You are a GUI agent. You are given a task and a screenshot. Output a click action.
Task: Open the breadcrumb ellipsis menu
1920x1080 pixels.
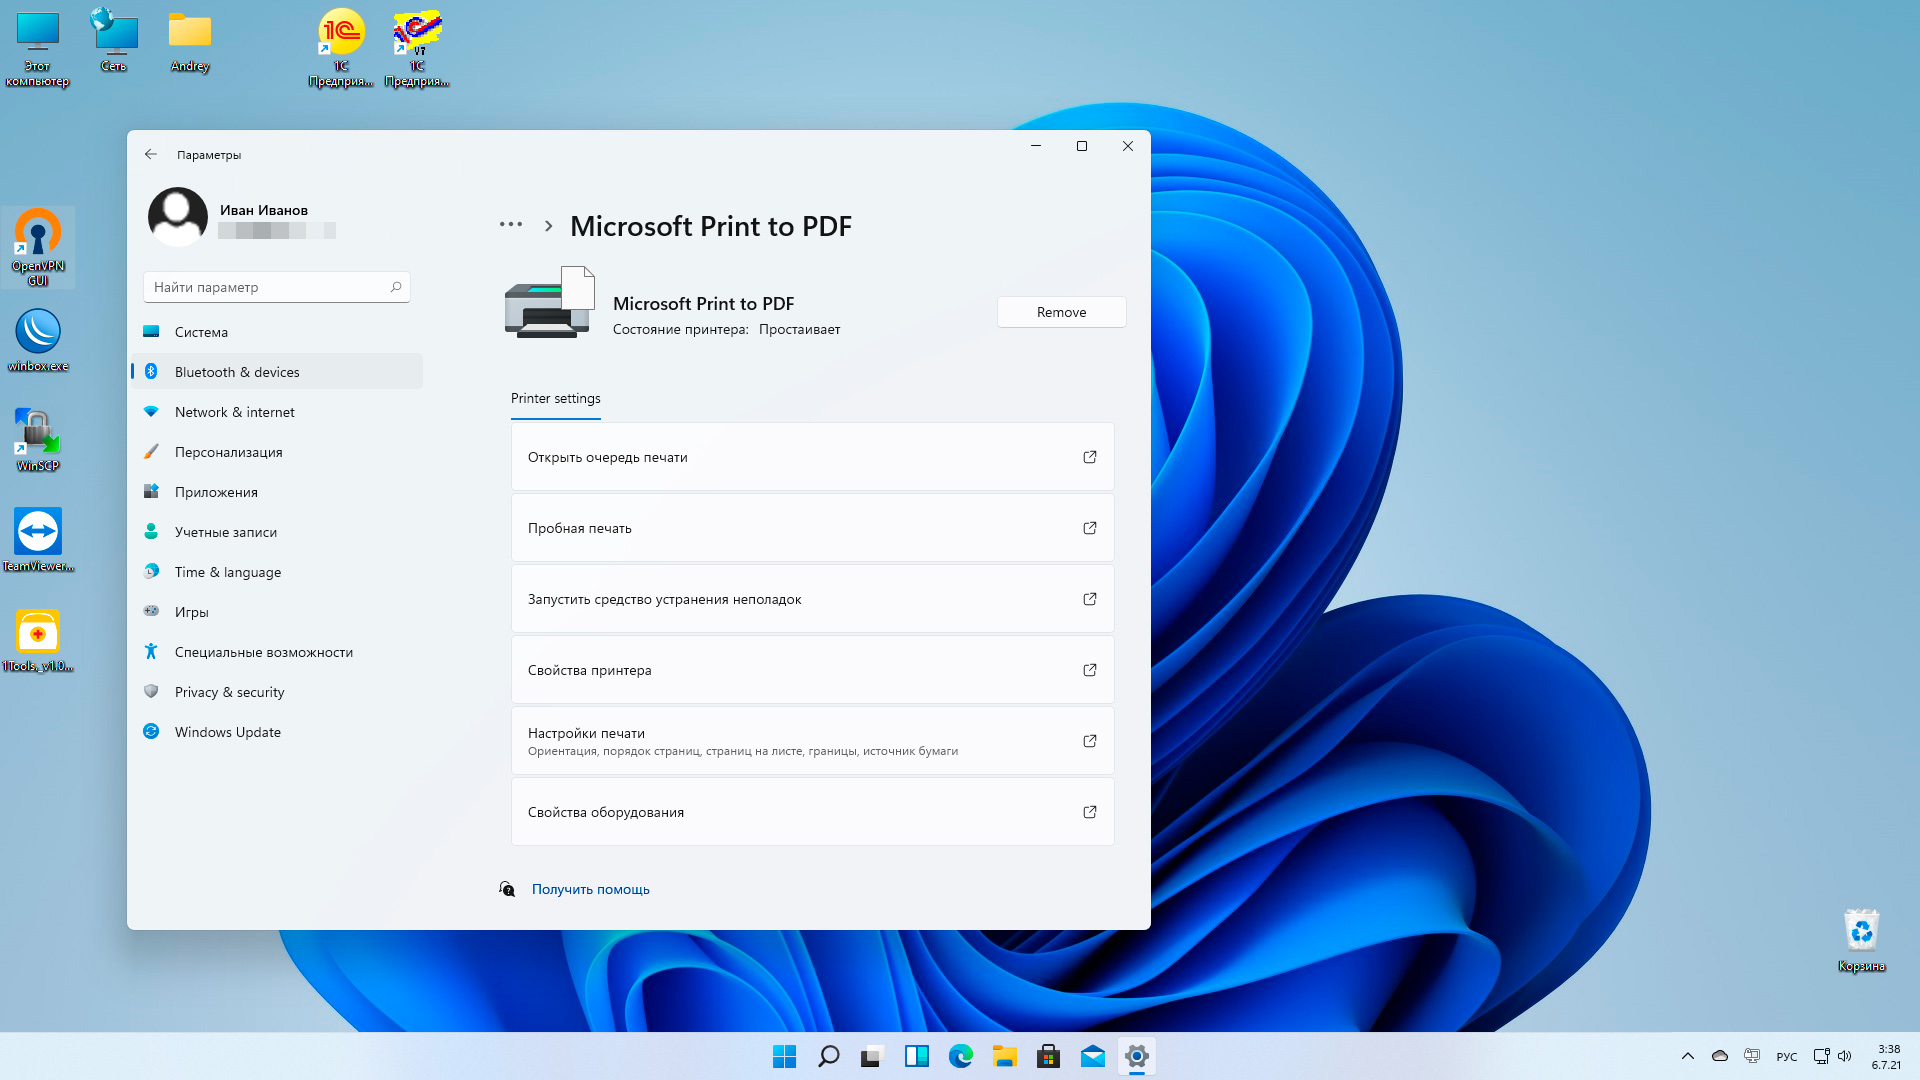pyautogui.click(x=511, y=225)
